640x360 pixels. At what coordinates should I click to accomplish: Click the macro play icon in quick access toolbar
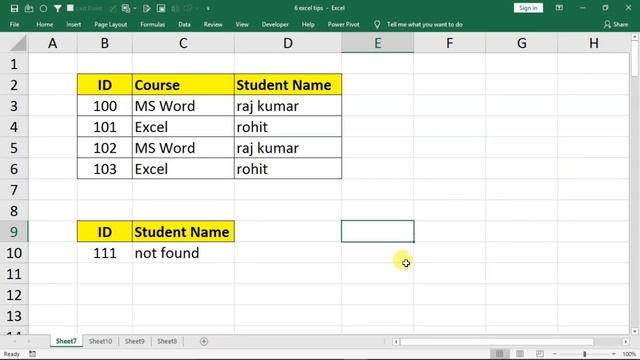pos(147,8)
